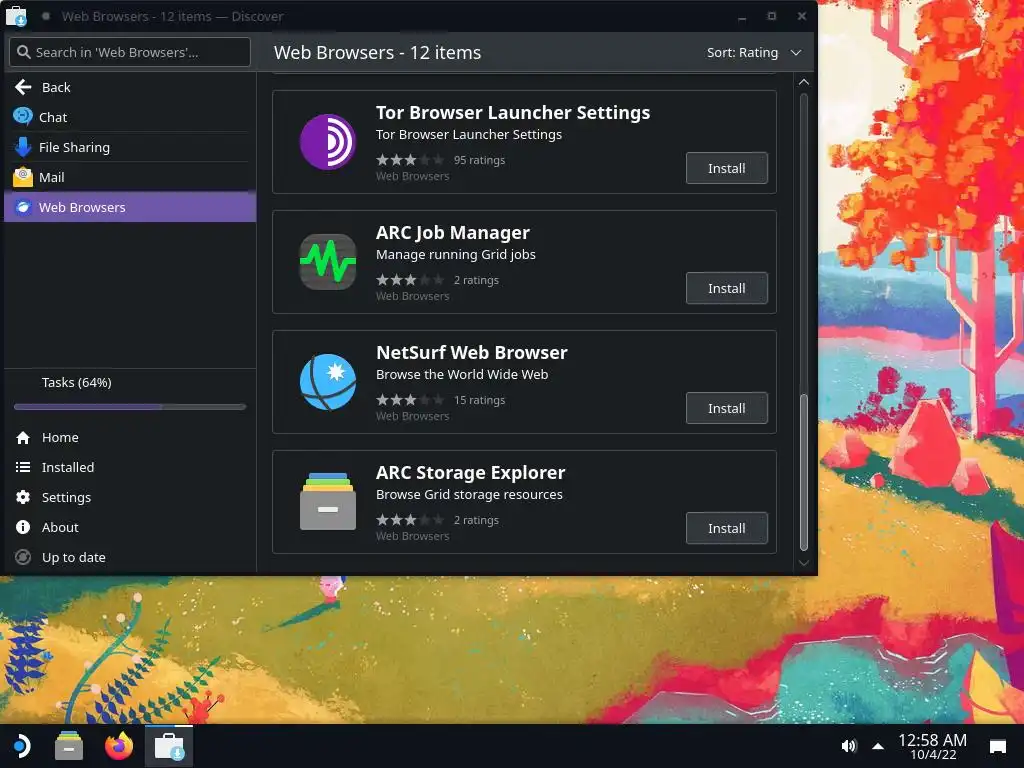Open the file manager from the taskbar
Viewport: 1024px width, 768px height.
point(69,746)
